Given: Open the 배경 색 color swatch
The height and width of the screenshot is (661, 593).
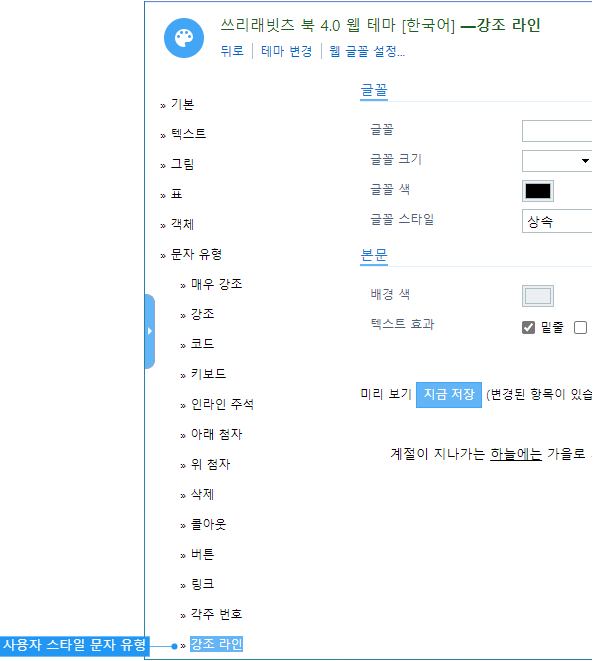Looking at the screenshot, I should pos(538,296).
